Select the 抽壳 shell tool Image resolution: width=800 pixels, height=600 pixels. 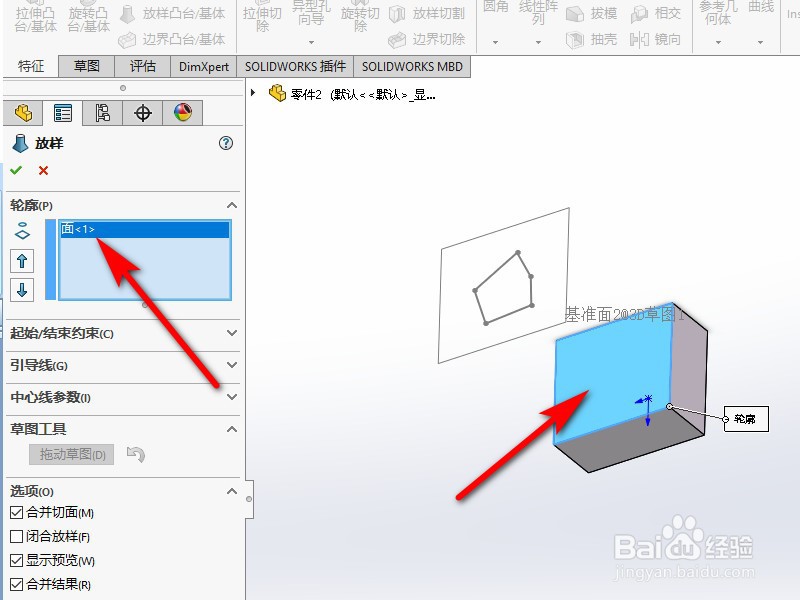[592, 39]
